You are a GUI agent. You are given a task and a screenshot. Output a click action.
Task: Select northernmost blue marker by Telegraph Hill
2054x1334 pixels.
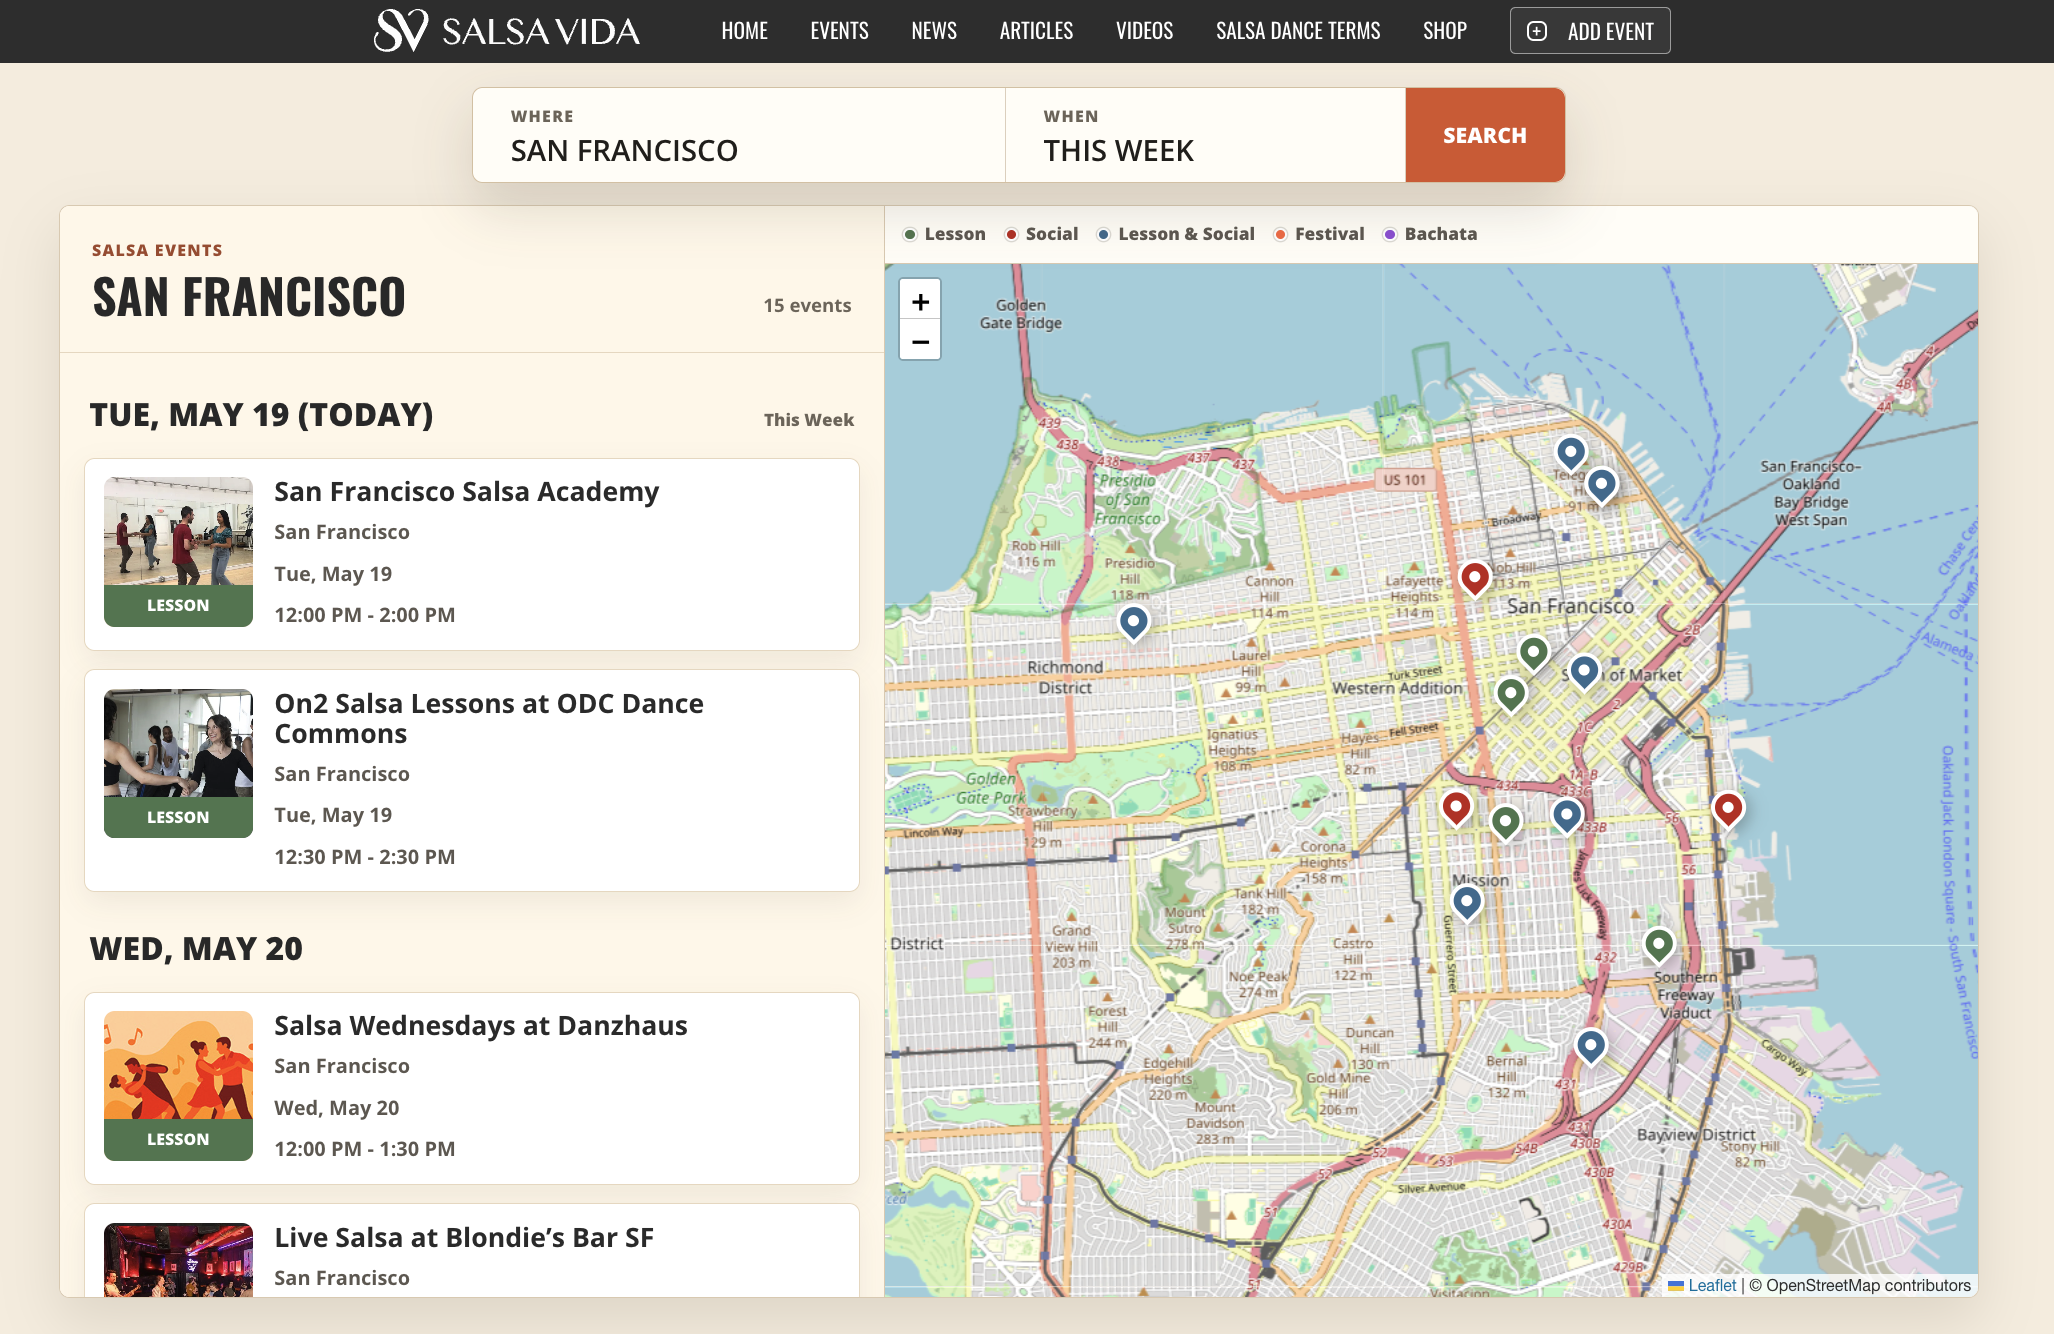point(1571,453)
